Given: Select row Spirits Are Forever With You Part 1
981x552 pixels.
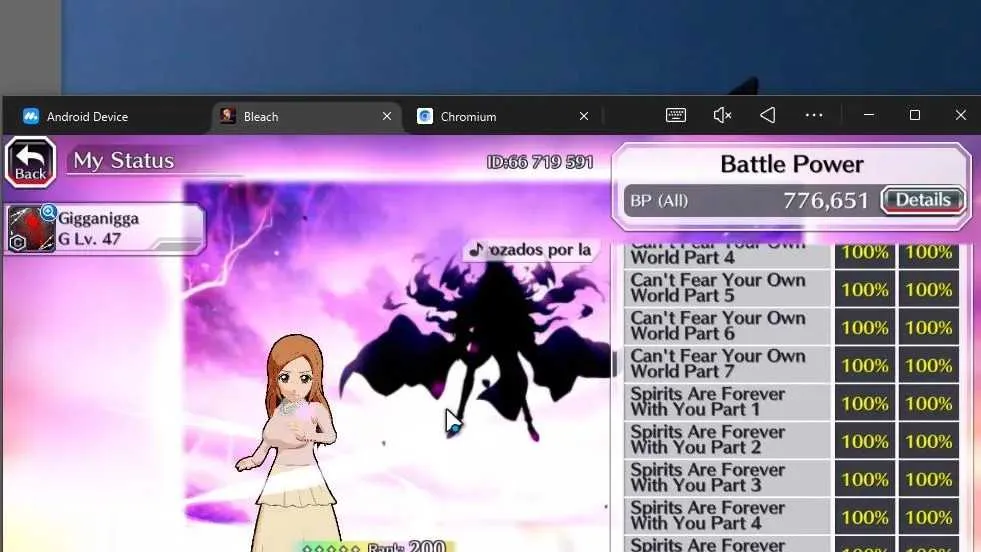Looking at the screenshot, I should 791,402.
